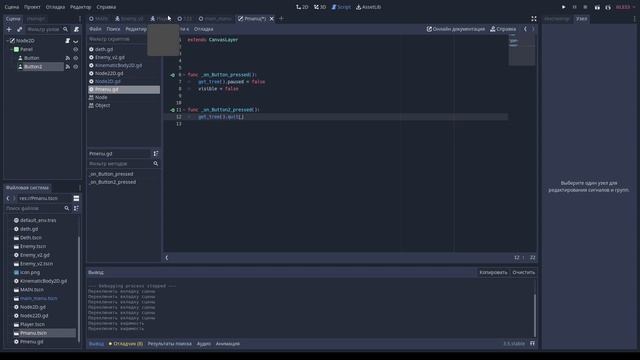Jump to _on_Button2_pressed in method list
The width and height of the screenshot is (640, 360).
point(124,182)
